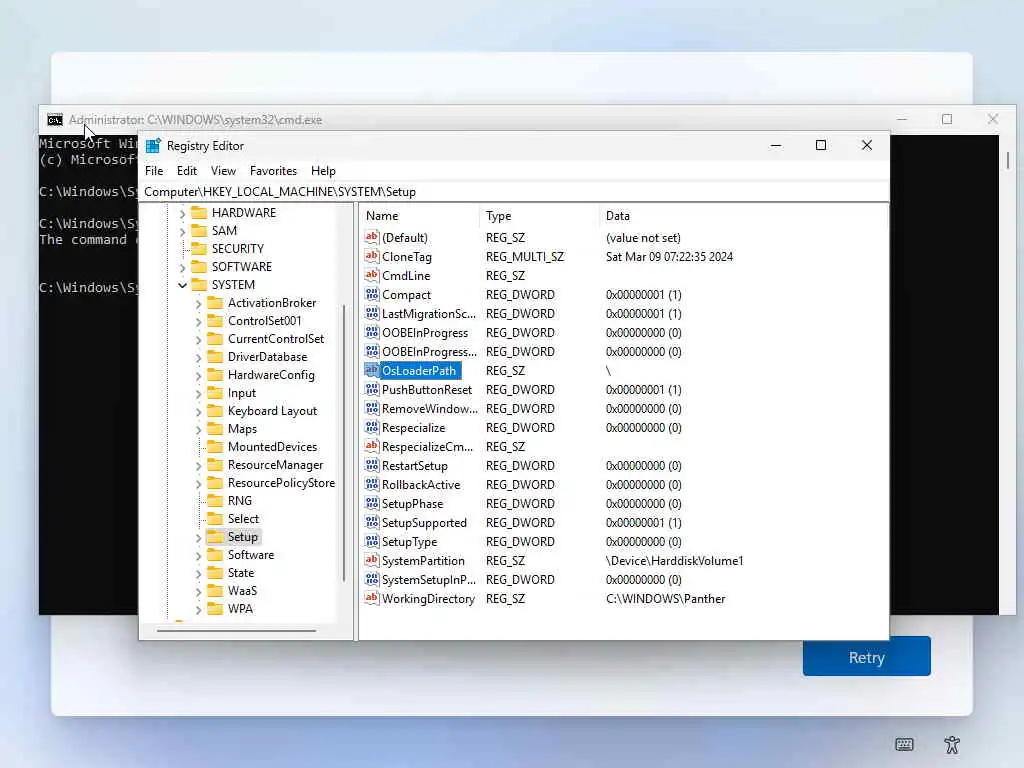
Task: Select the State folder icon
Action: tap(215, 572)
